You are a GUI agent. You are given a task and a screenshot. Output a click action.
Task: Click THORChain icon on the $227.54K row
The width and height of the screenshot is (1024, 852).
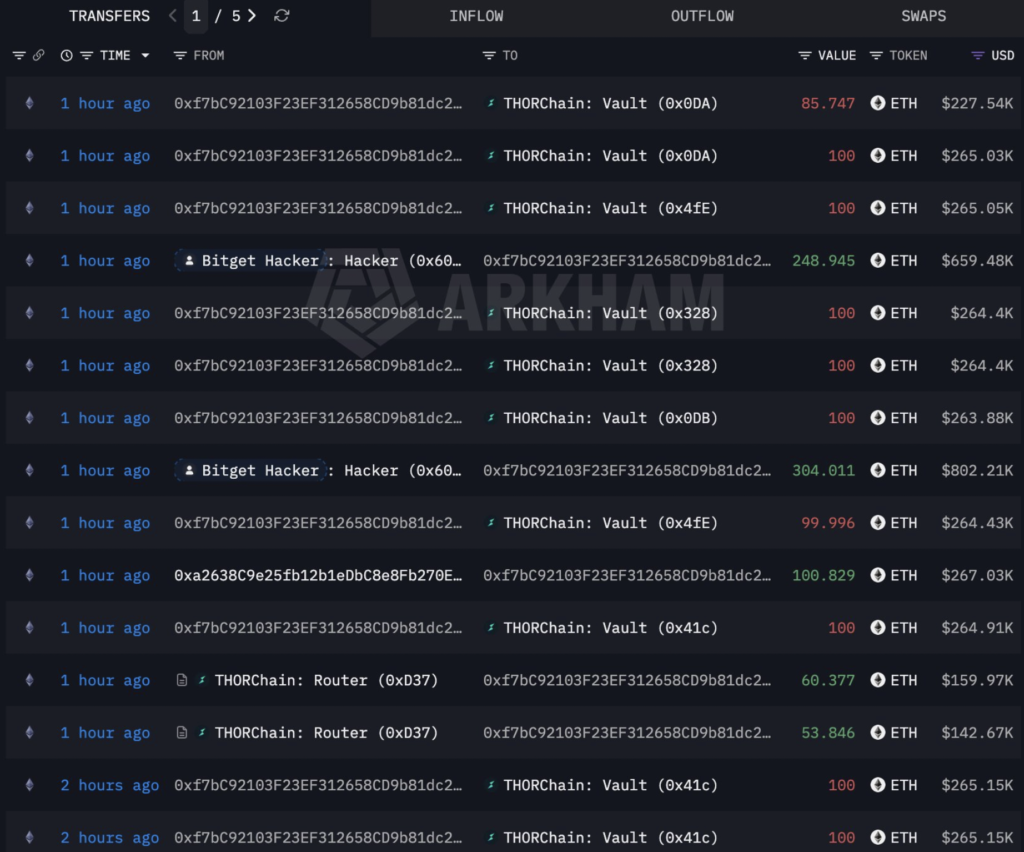click(490, 103)
